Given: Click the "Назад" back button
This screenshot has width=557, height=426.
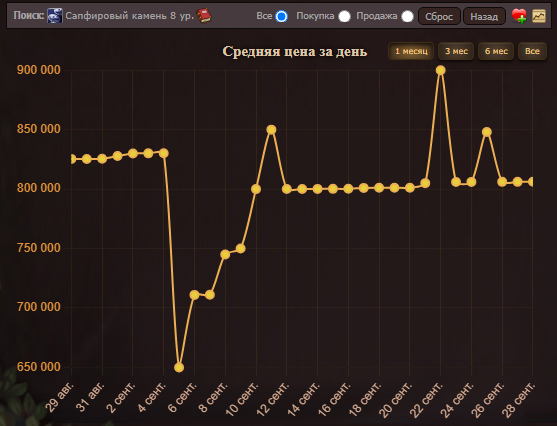Looking at the screenshot, I should point(484,16).
